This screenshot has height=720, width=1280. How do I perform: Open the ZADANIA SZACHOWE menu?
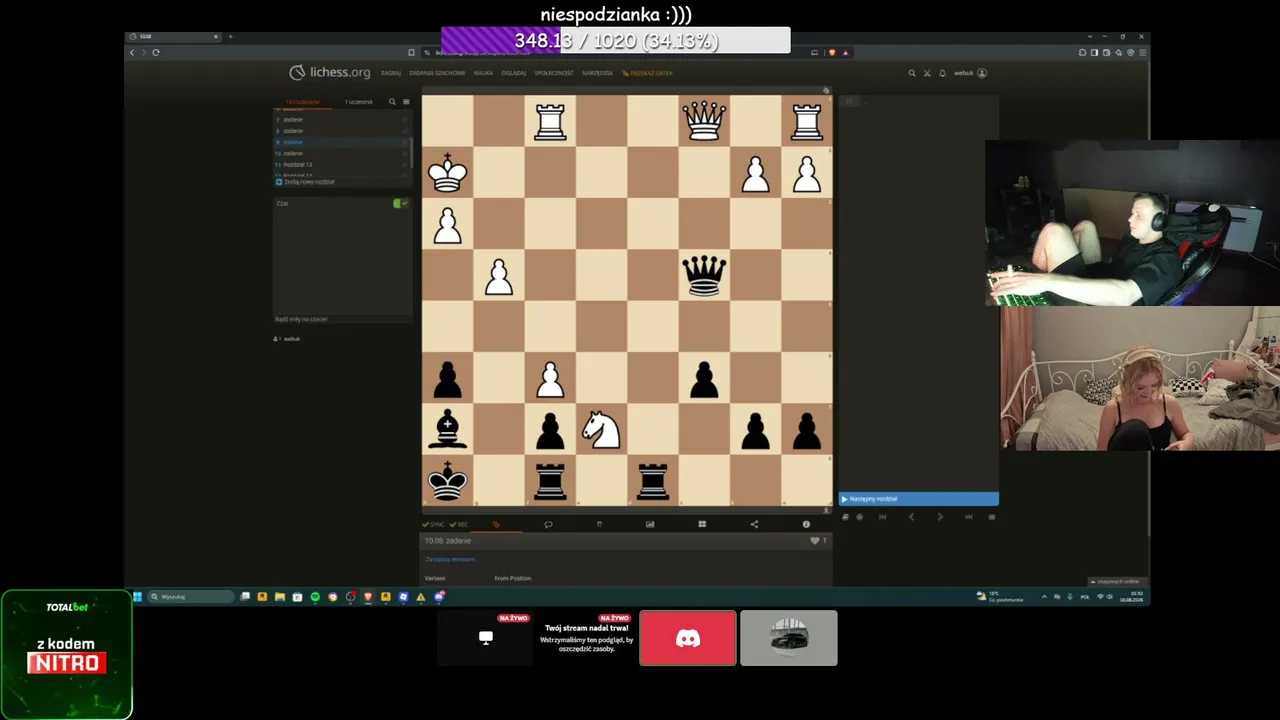point(437,73)
